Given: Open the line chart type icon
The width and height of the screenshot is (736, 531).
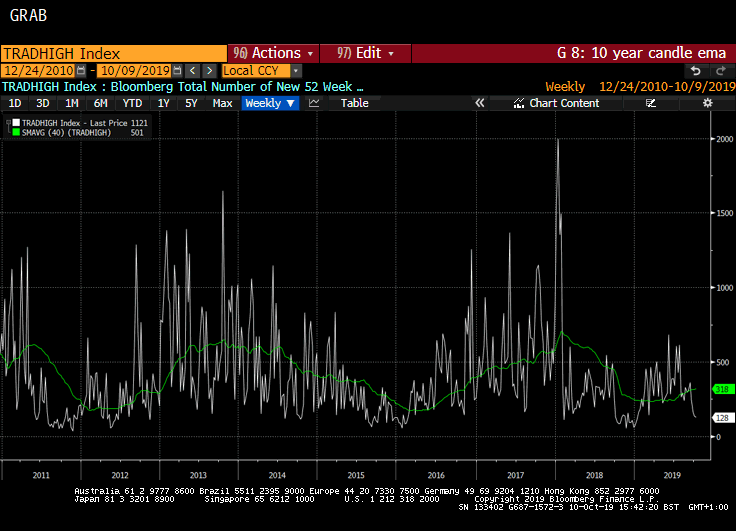Looking at the screenshot, I should point(314,103).
